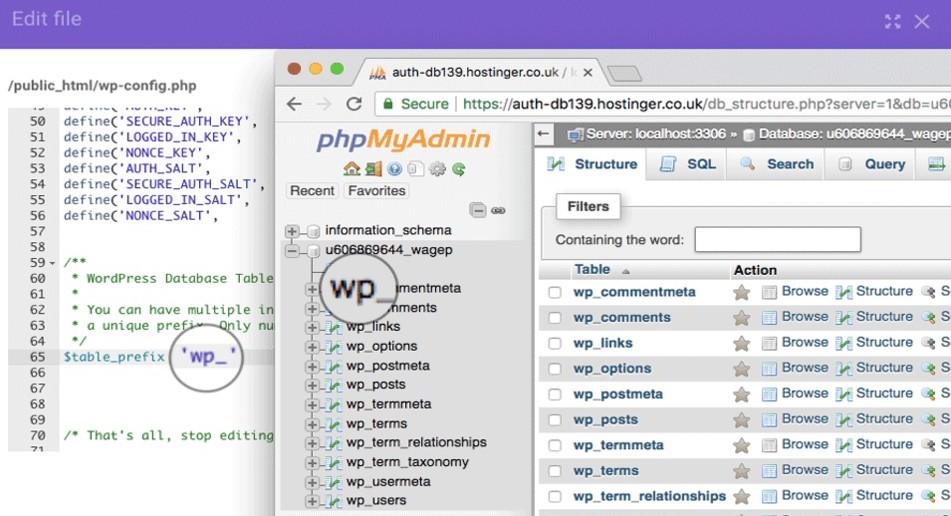Check the wp_commentmeta table checkbox

pyautogui.click(x=555, y=292)
